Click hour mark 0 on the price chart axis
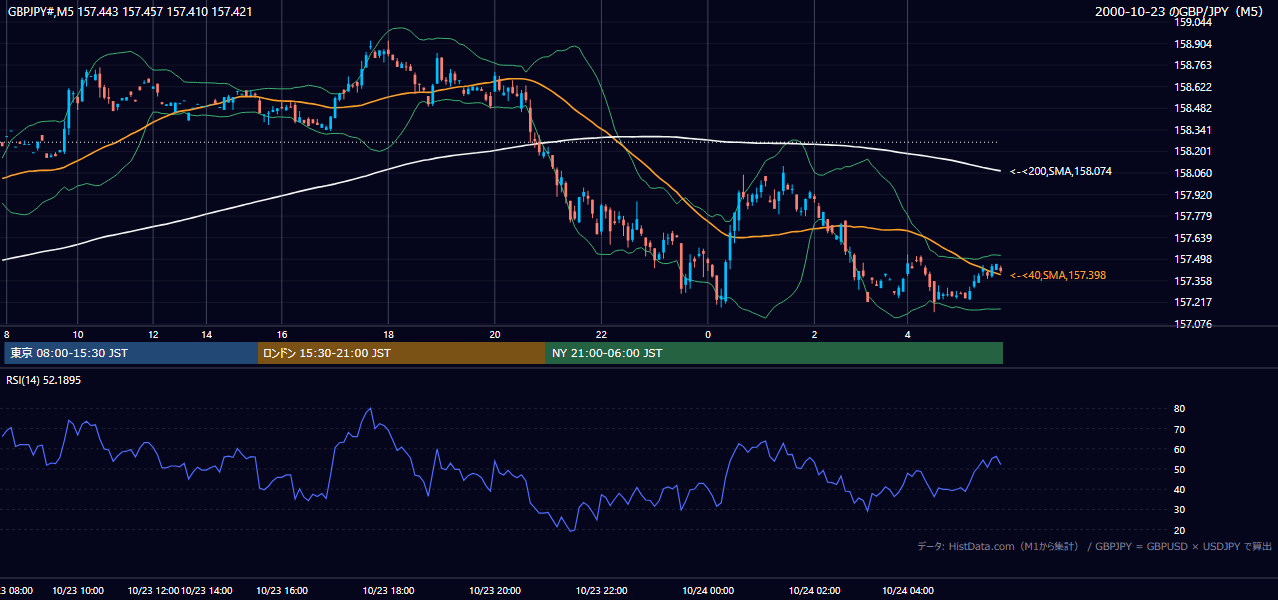This screenshot has width=1278, height=600. click(x=708, y=334)
